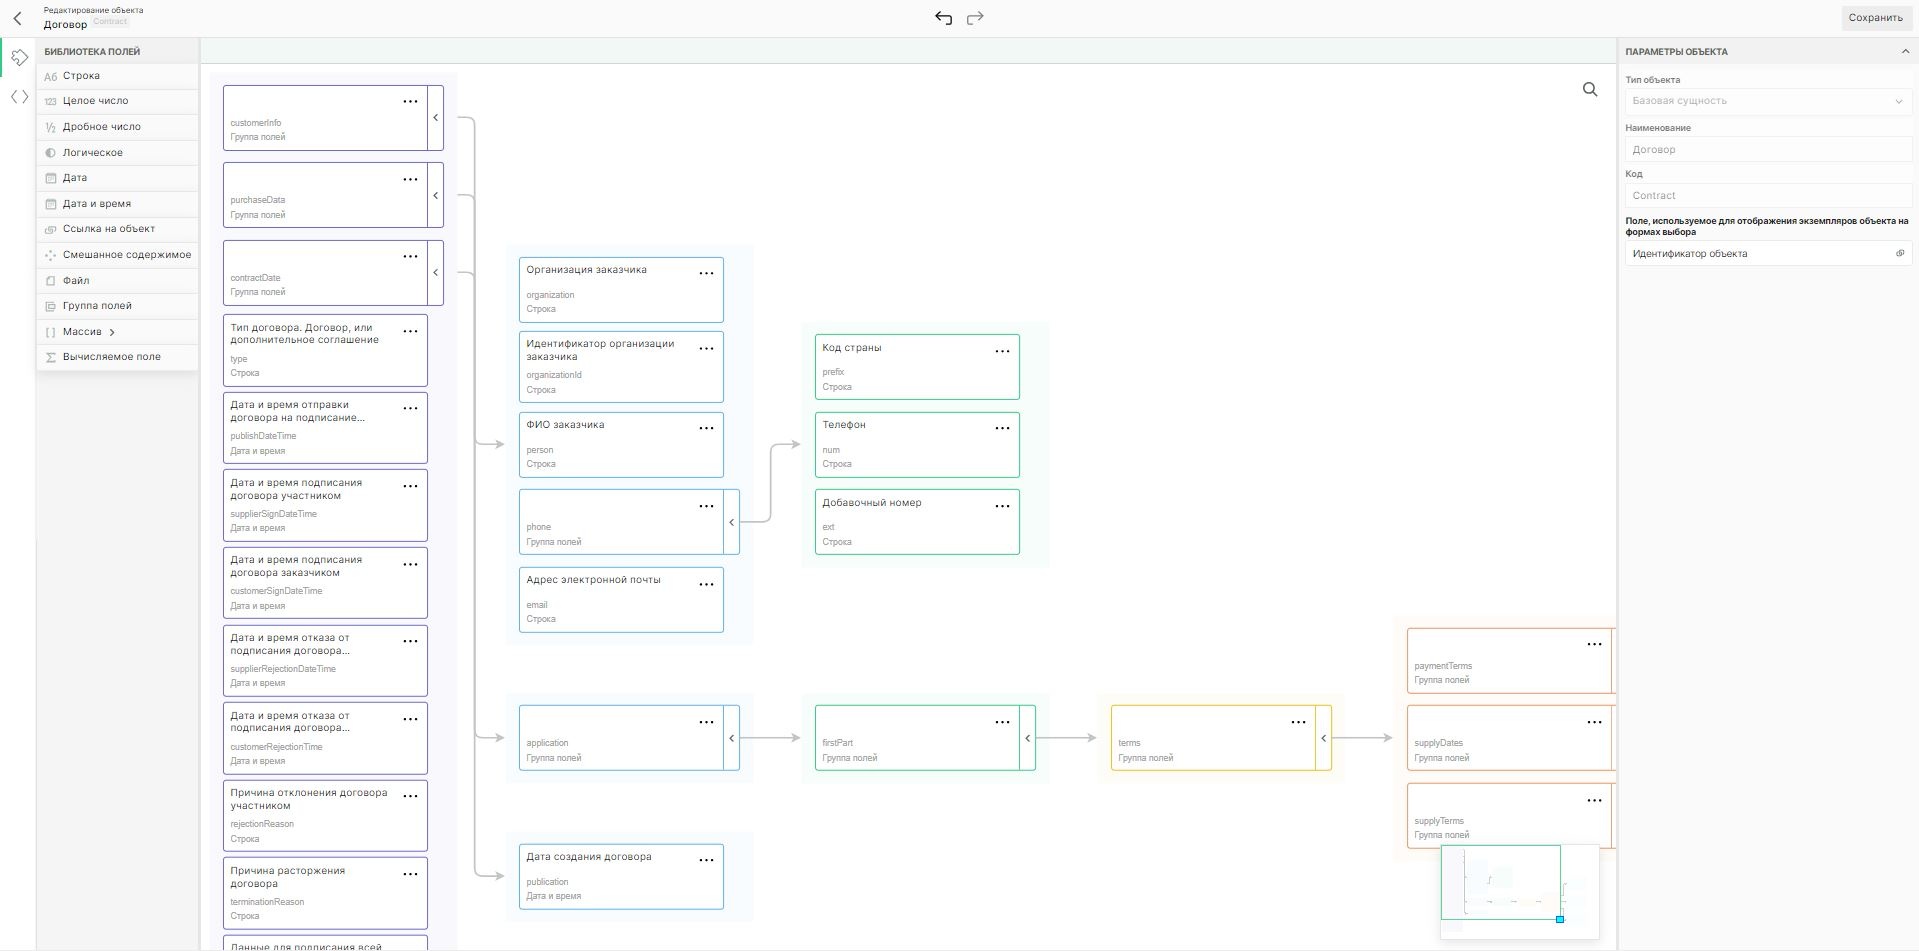Select Дата field type
Viewport: 1919px width, 951px height.
click(x=117, y=178)
